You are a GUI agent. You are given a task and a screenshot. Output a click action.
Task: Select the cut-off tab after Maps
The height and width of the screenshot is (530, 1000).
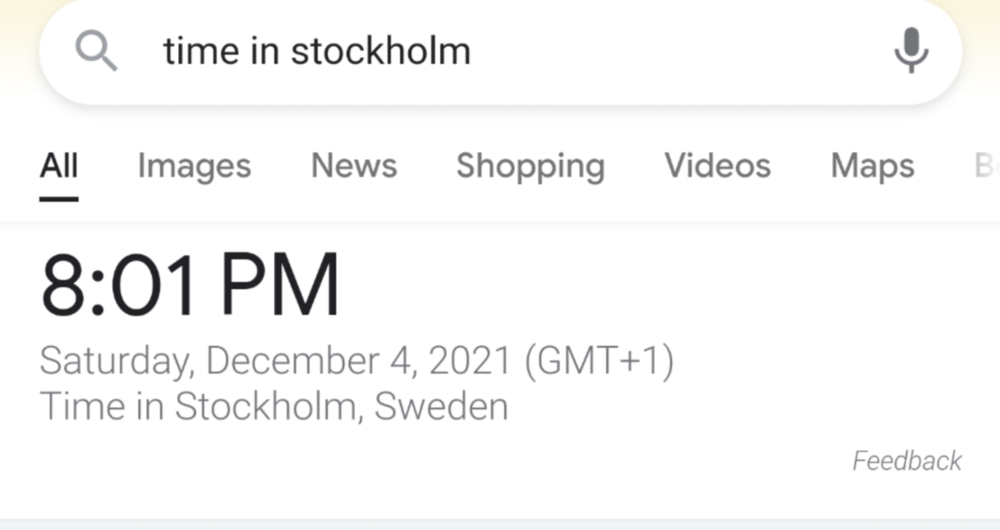(984, 165)
